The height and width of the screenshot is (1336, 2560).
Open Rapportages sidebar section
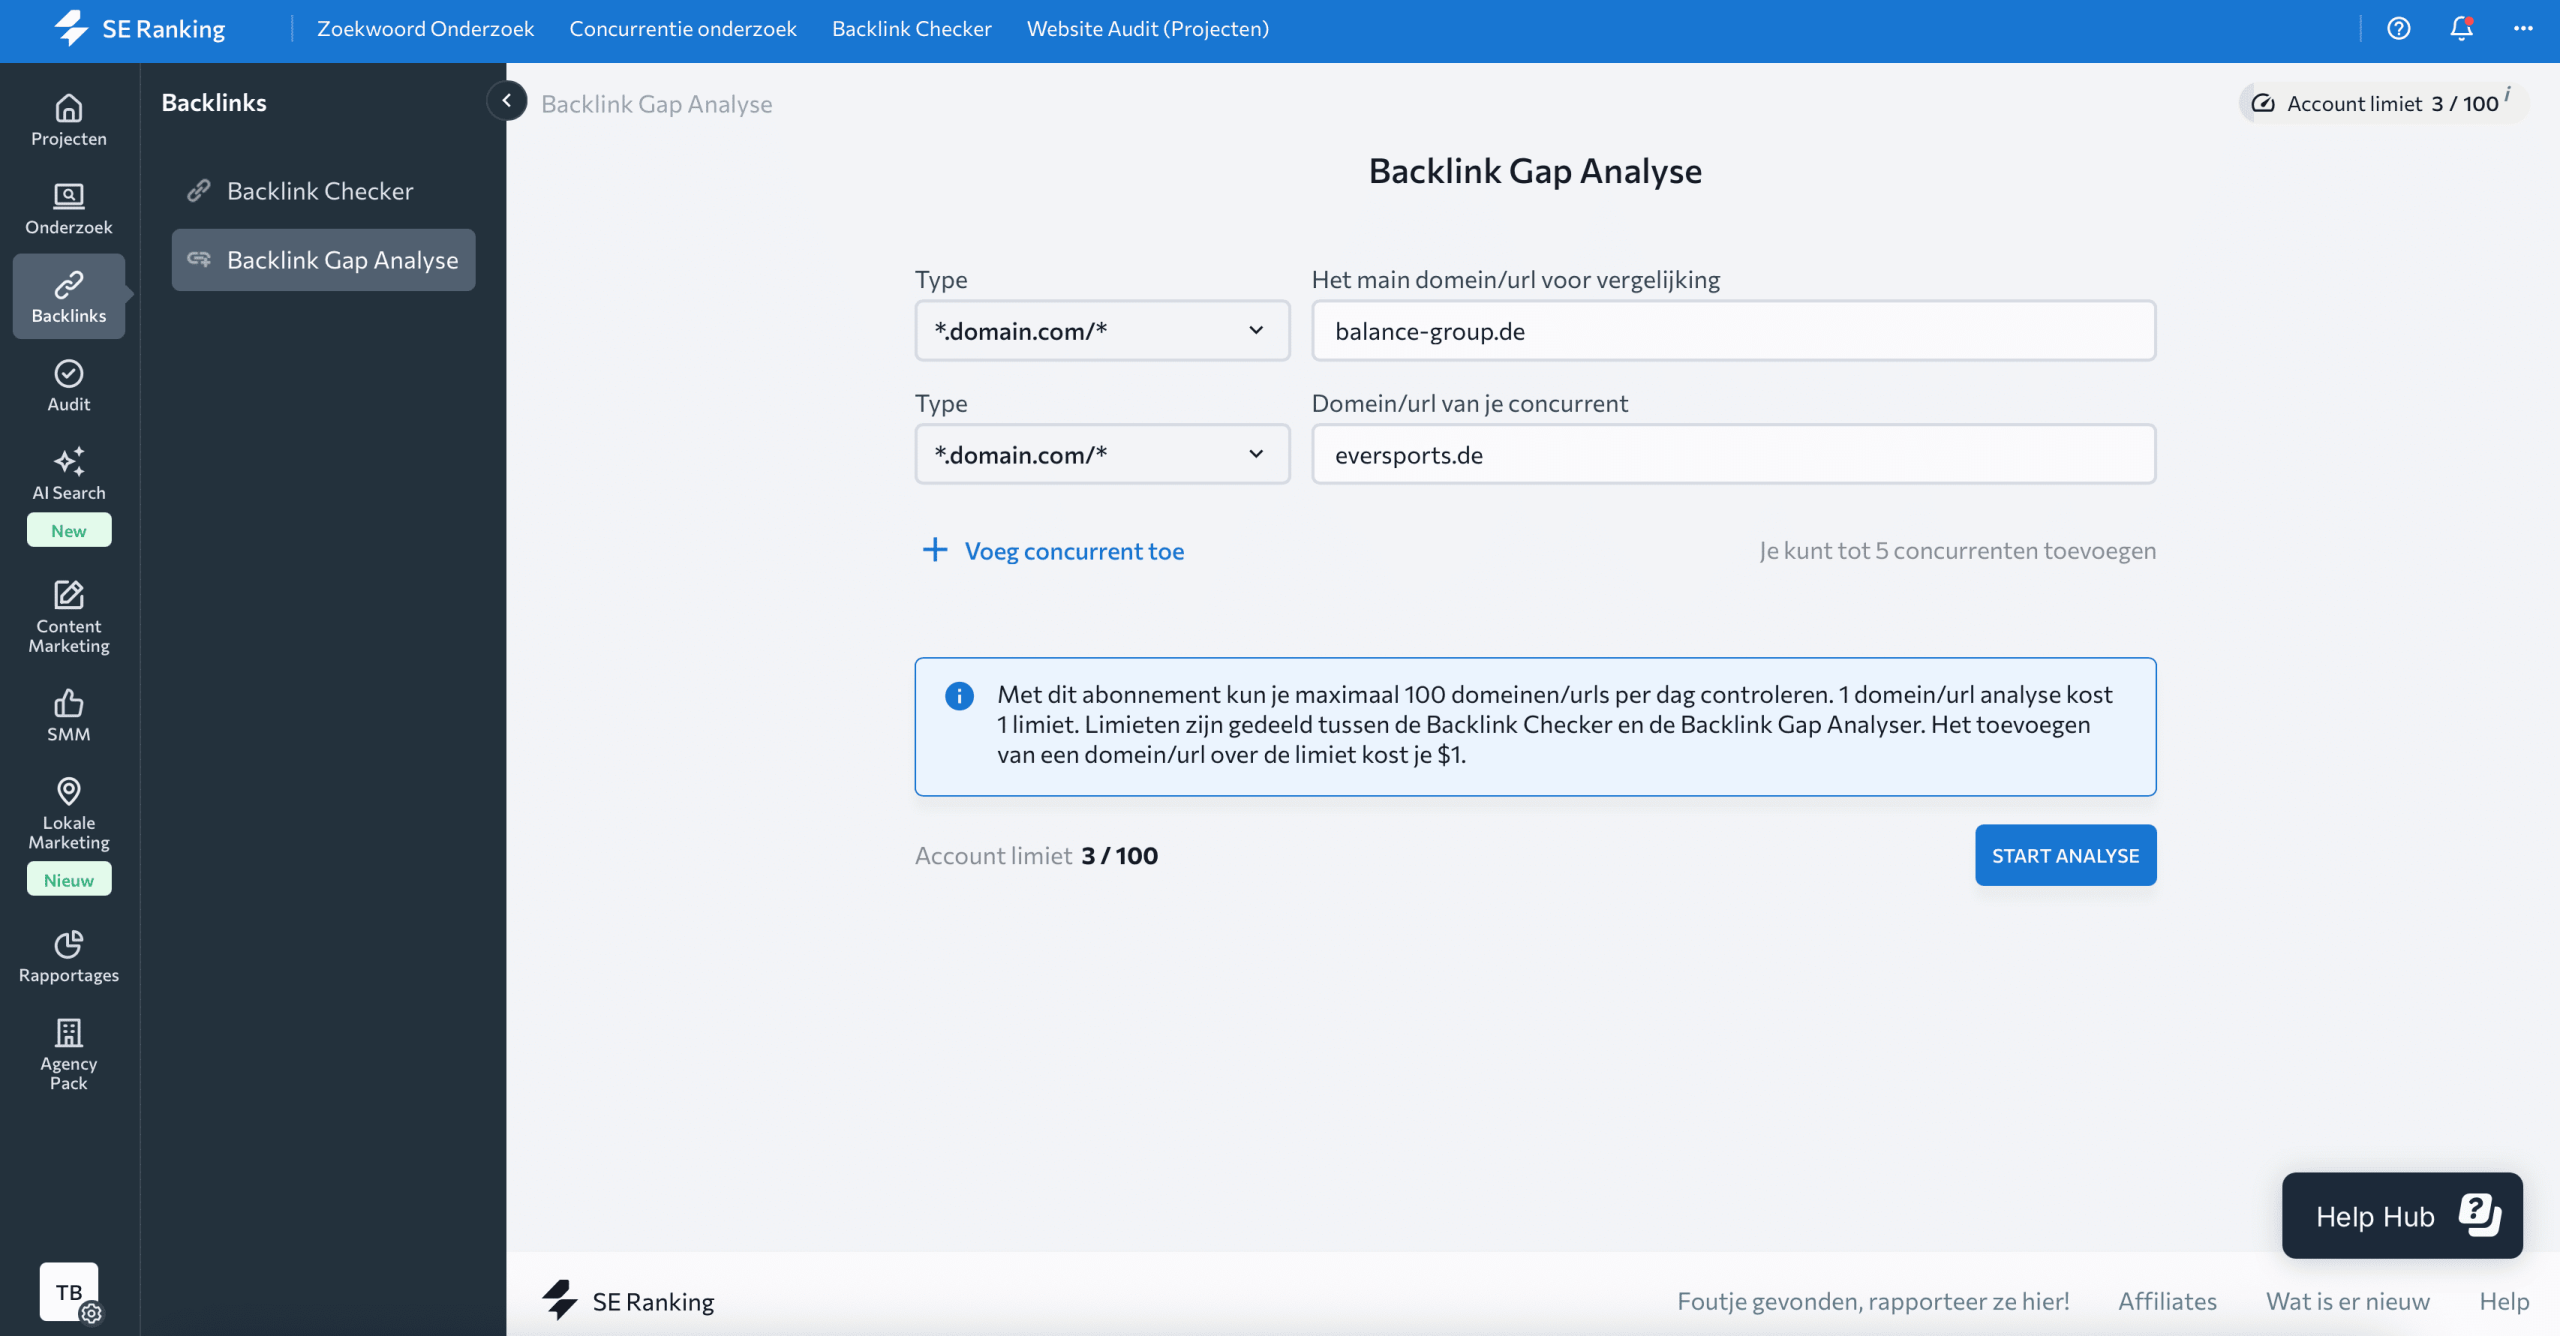tap(69, 956)
